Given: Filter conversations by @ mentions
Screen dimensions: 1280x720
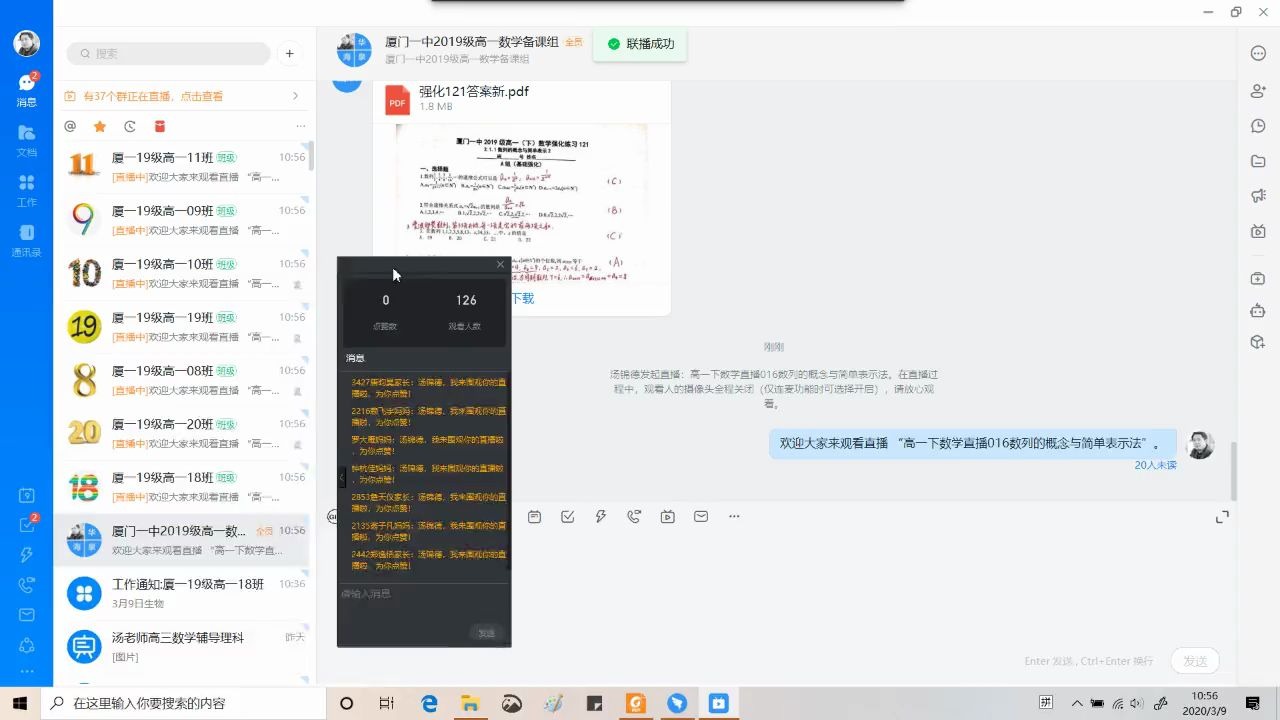Looking at the screenshot, I should 70,126.
